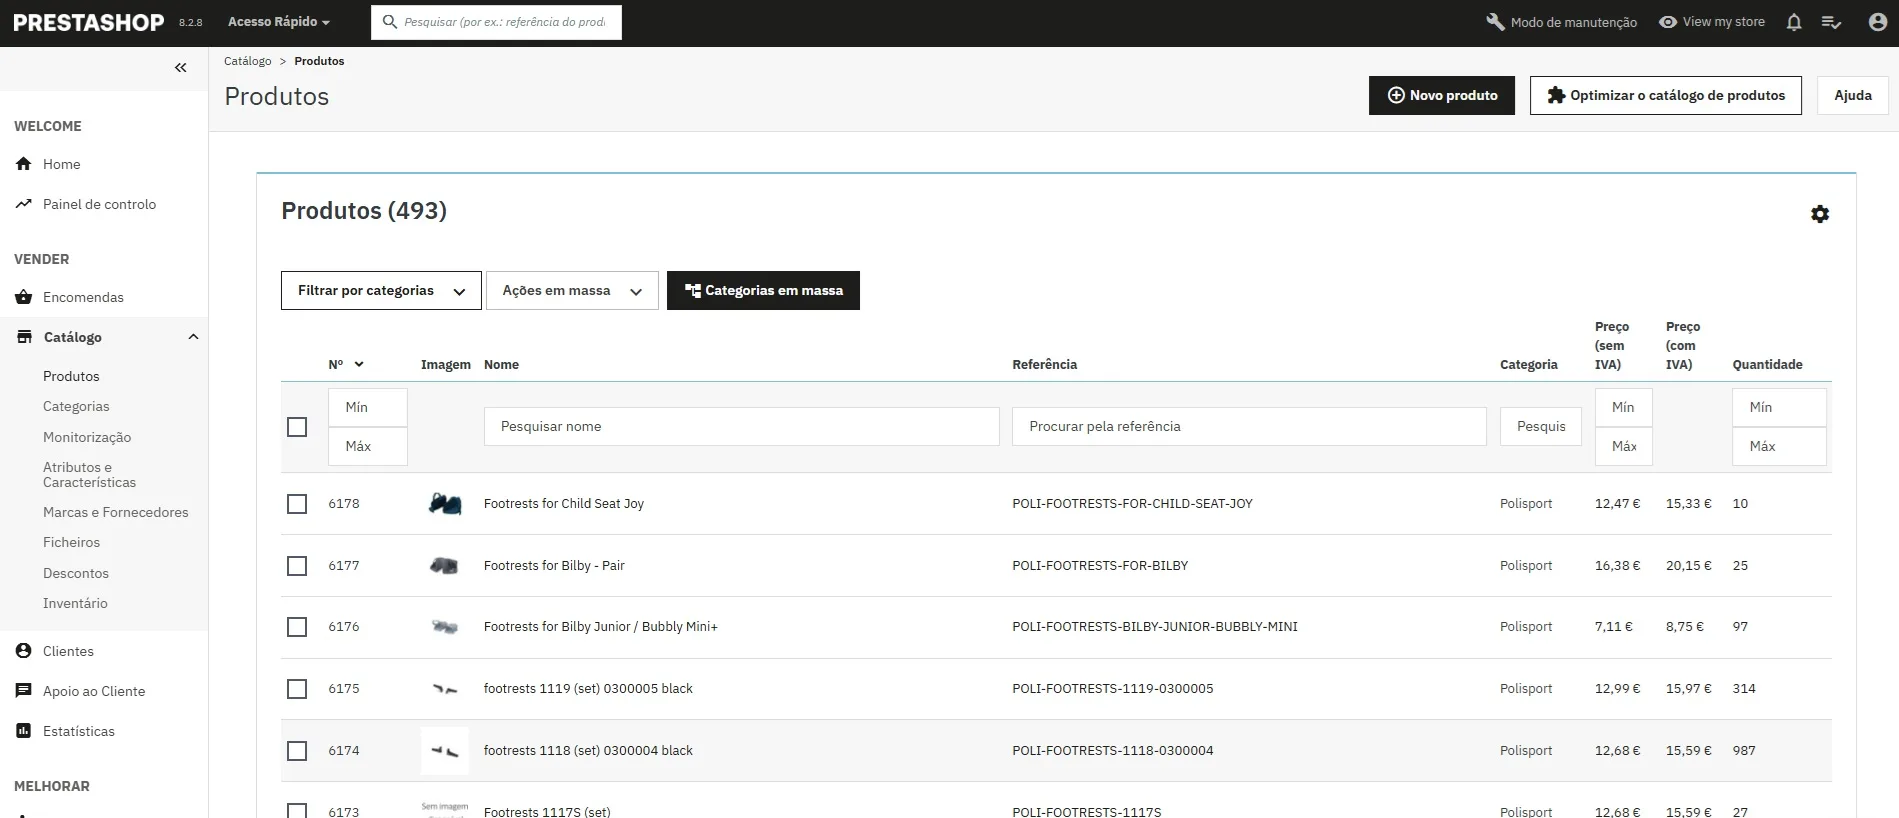The width and height of the screenshot is (1899, 818).
Task: Open thumbnail of footrests 1118 (set) black
Action: [445, 751]
